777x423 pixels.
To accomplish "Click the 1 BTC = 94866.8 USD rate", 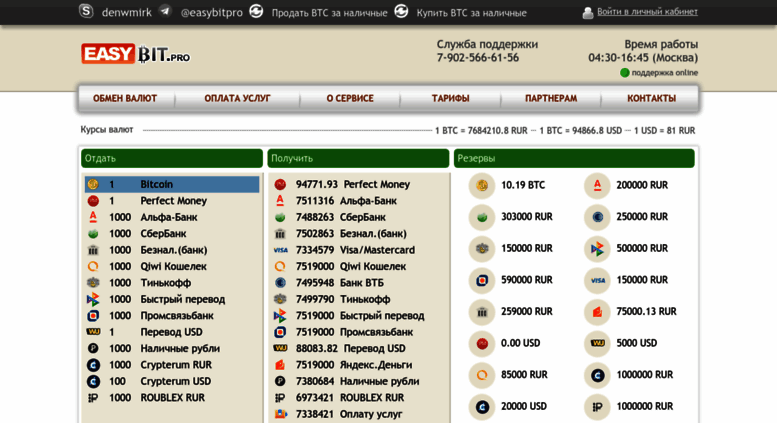I will pos(581,131).
